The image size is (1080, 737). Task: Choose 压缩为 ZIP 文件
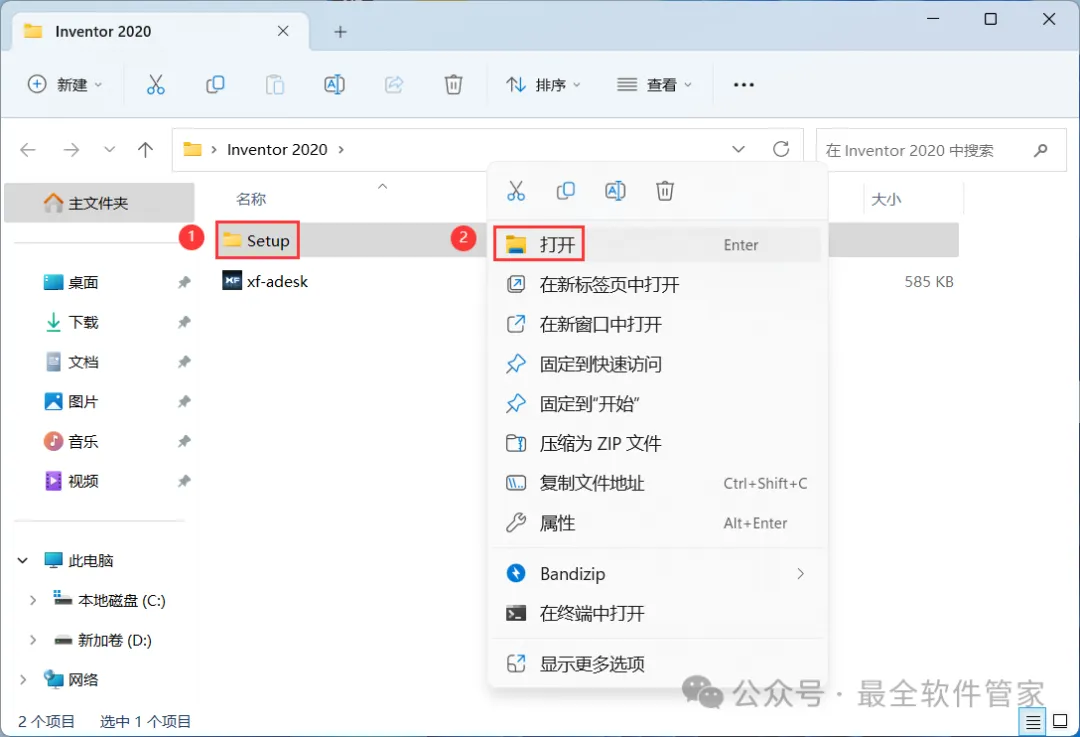657,444
